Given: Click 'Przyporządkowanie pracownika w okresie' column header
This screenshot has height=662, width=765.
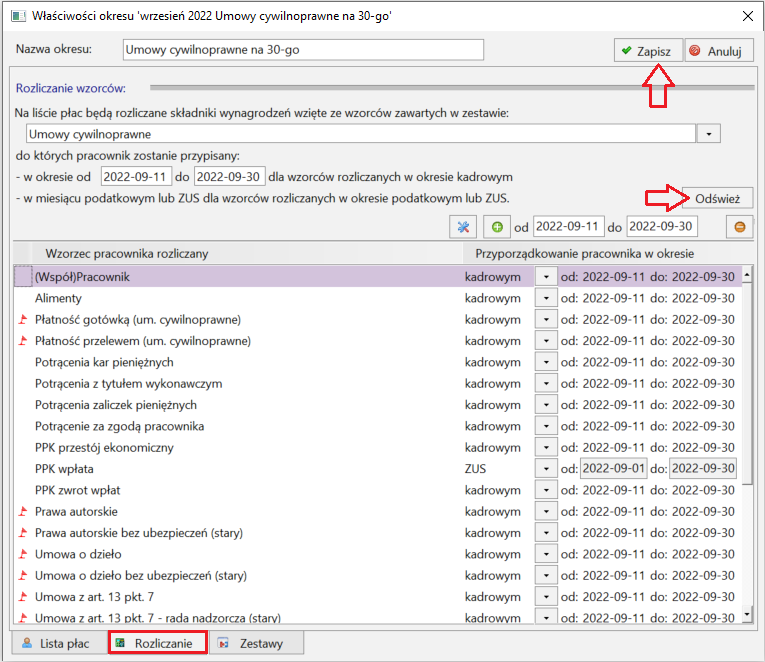Looking at the screenshot, I should click(x=607, y=254).
